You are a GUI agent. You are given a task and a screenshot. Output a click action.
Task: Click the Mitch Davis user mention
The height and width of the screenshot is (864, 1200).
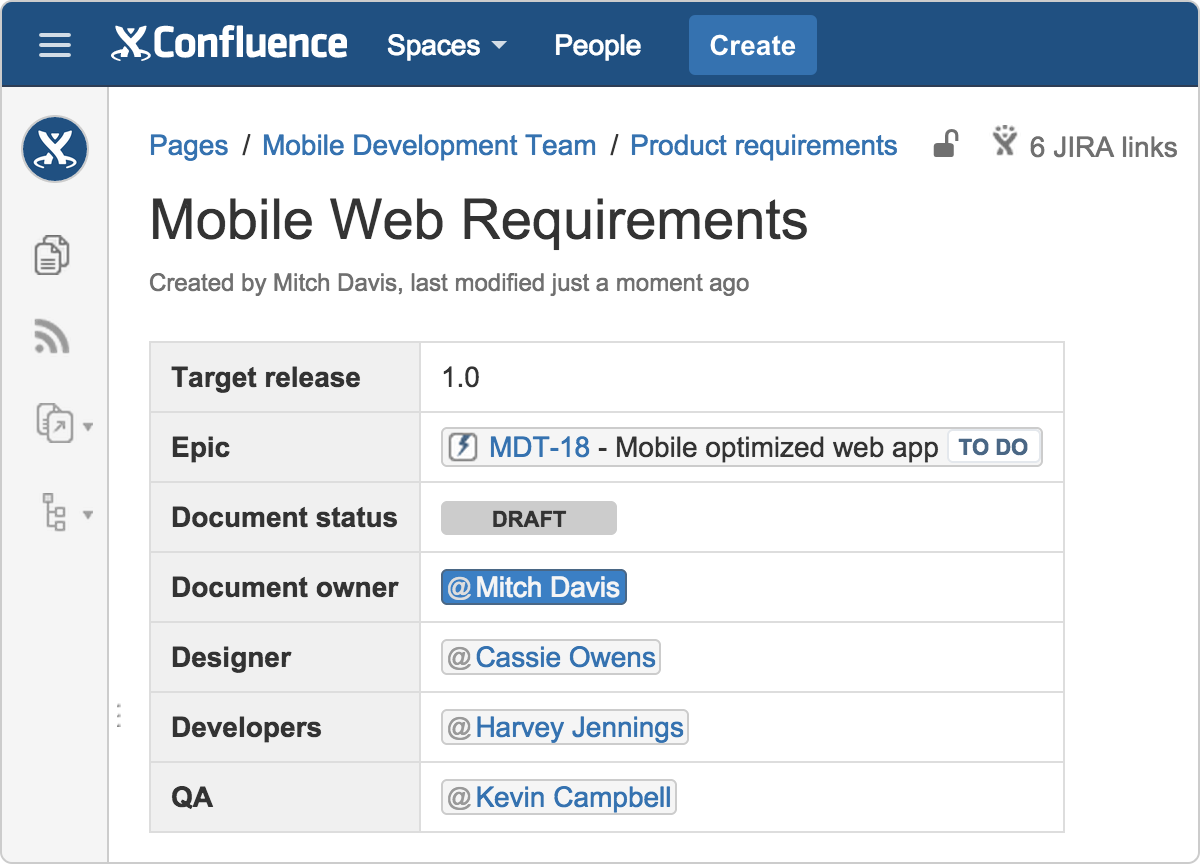point(533,587)
